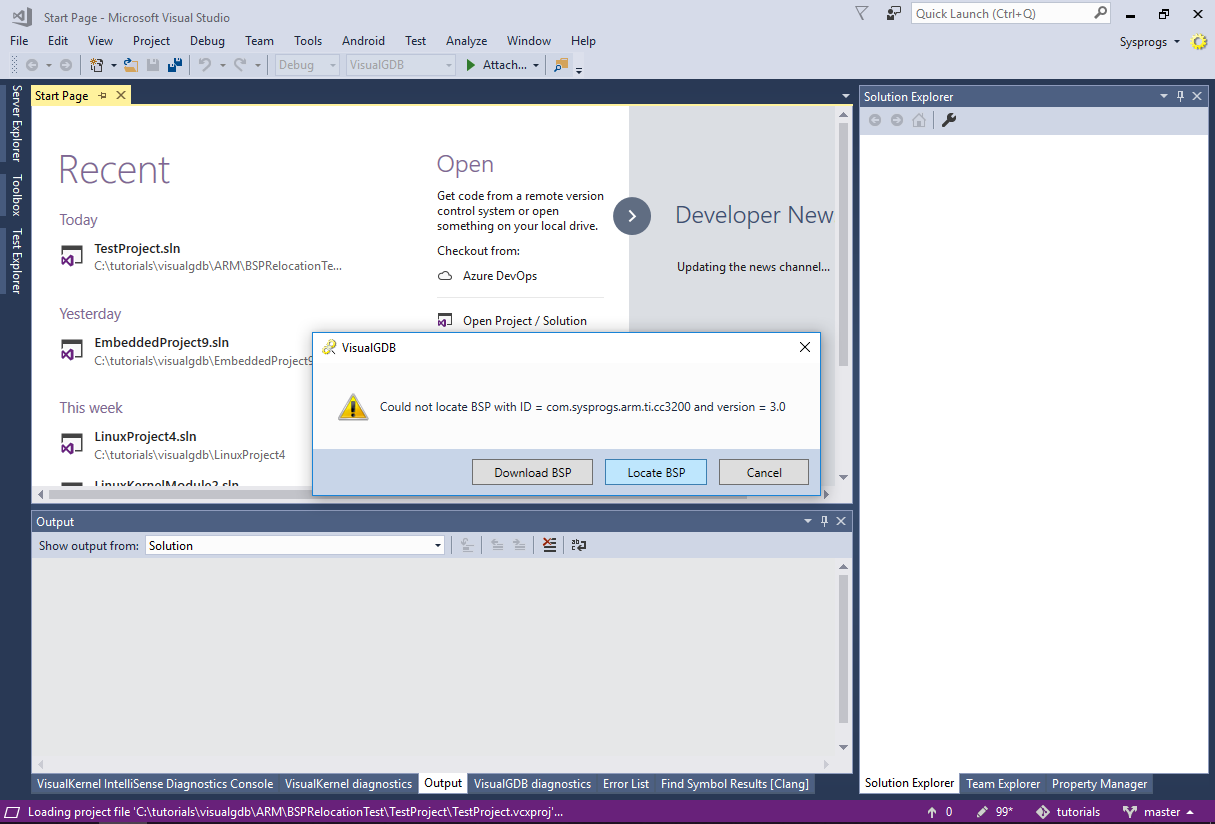Open the Server Explorer side tab
The height and width of the screenshot is (824, 1215).
click(16, 123)
